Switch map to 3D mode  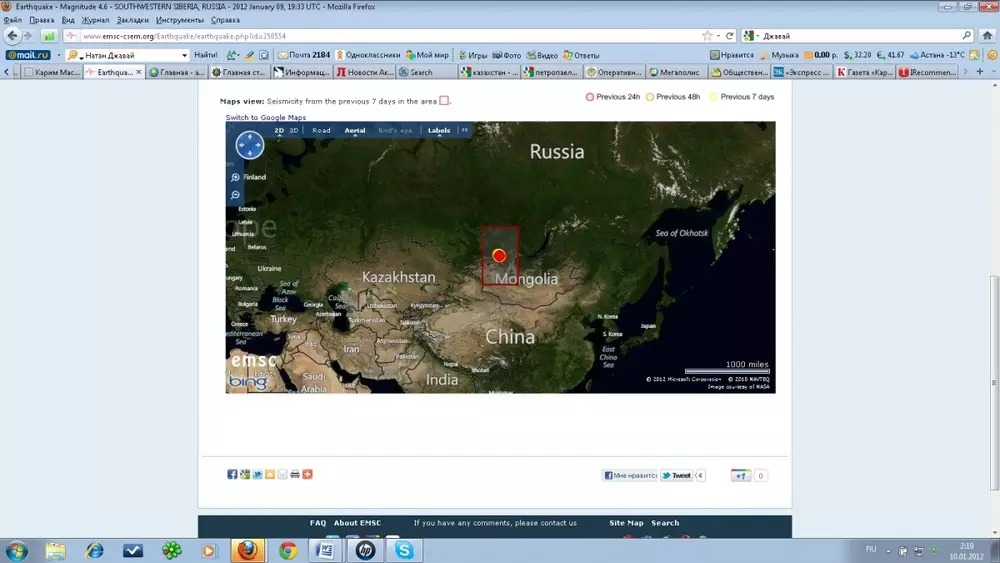coord(294,130)
